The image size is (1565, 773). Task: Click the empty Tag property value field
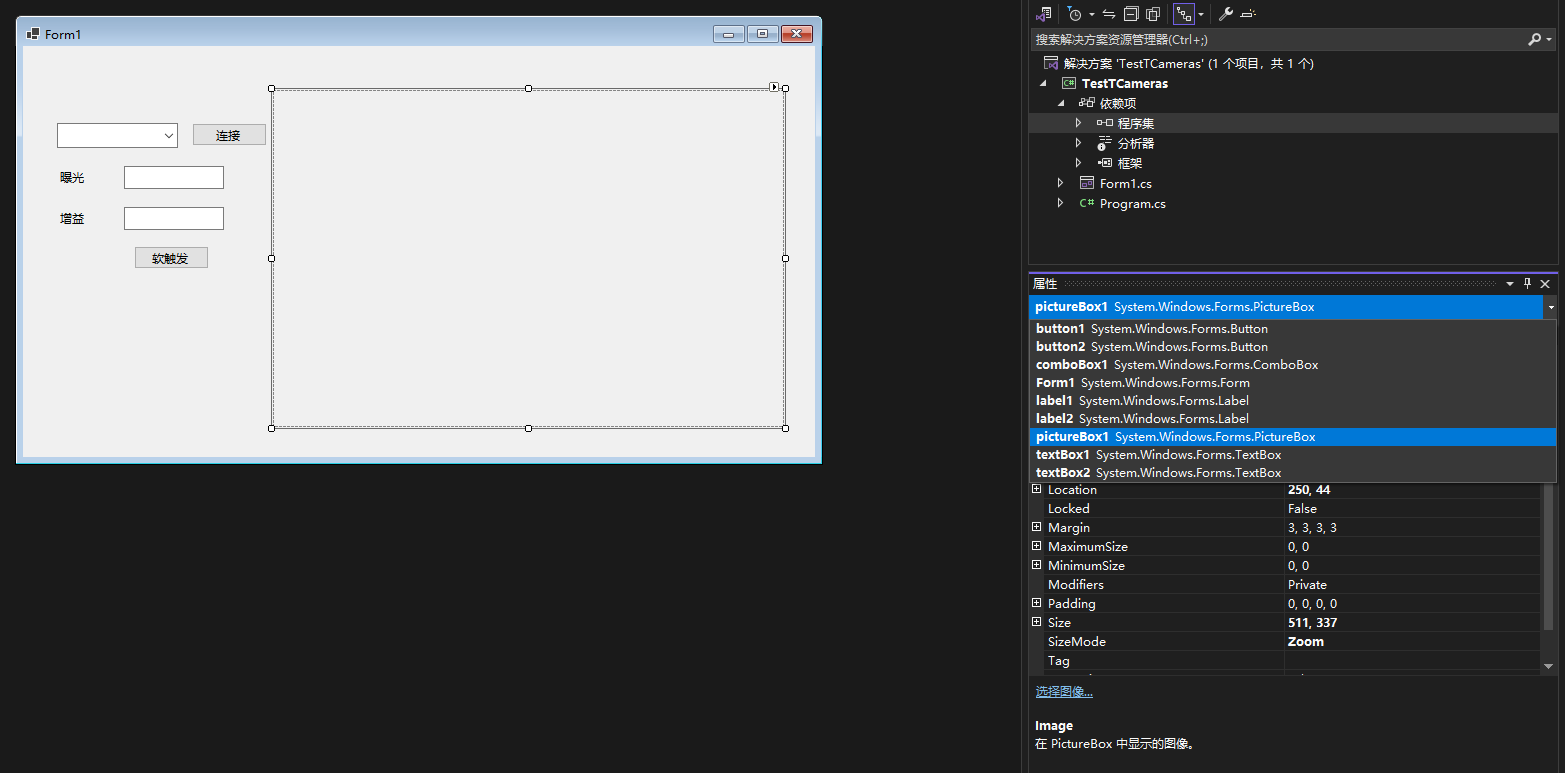1412,661
